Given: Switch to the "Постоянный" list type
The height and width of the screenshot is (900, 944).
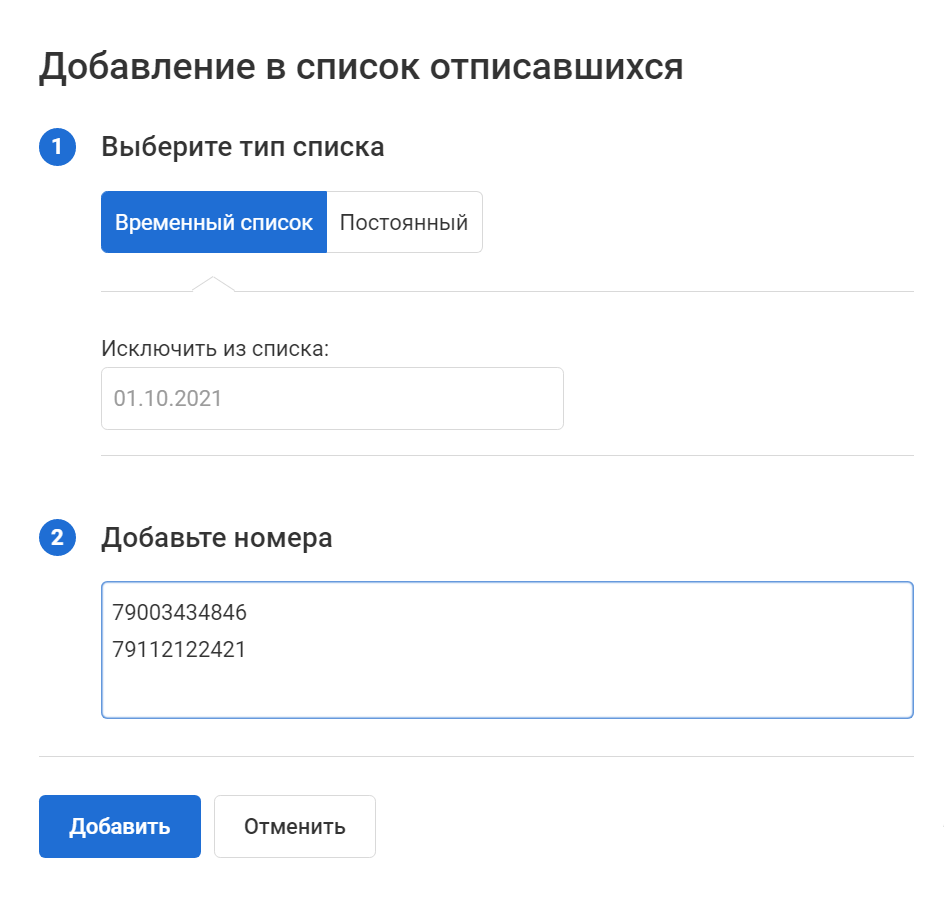Looking at the screenshot, I should coord(404,222).
